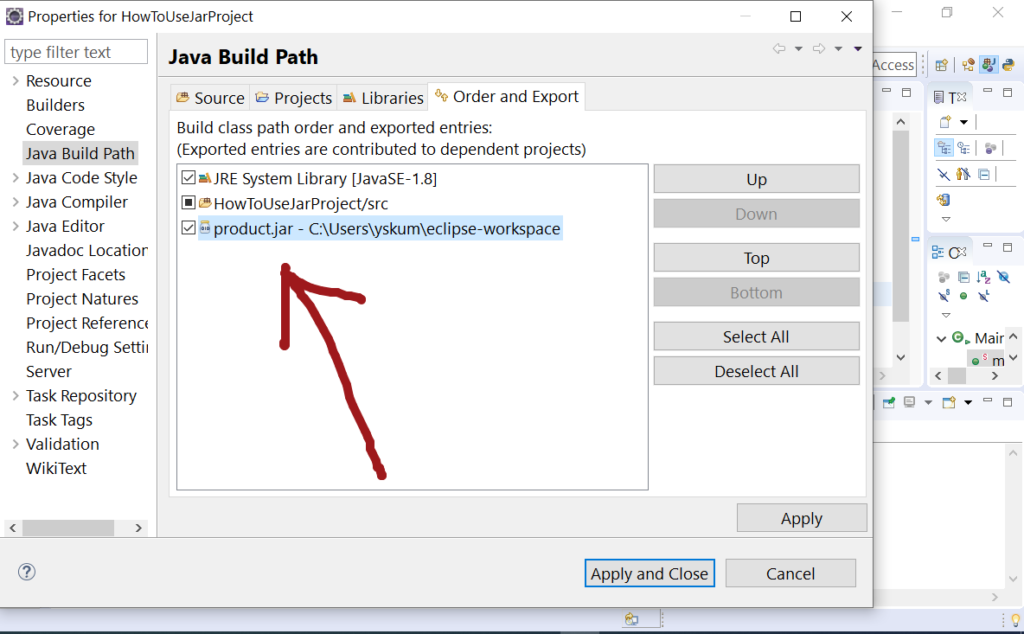Expand the Task Repository node
The image size is (1024, 634).
coord(14,396)
